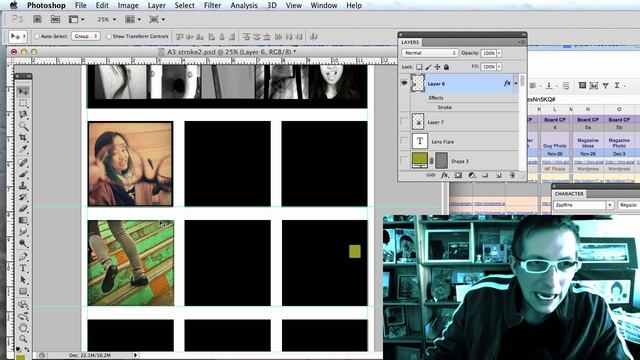Select the Move tool in toolbox
Image resolution: width=640 pixels, height=360 pixels.
tap(23, 91)
